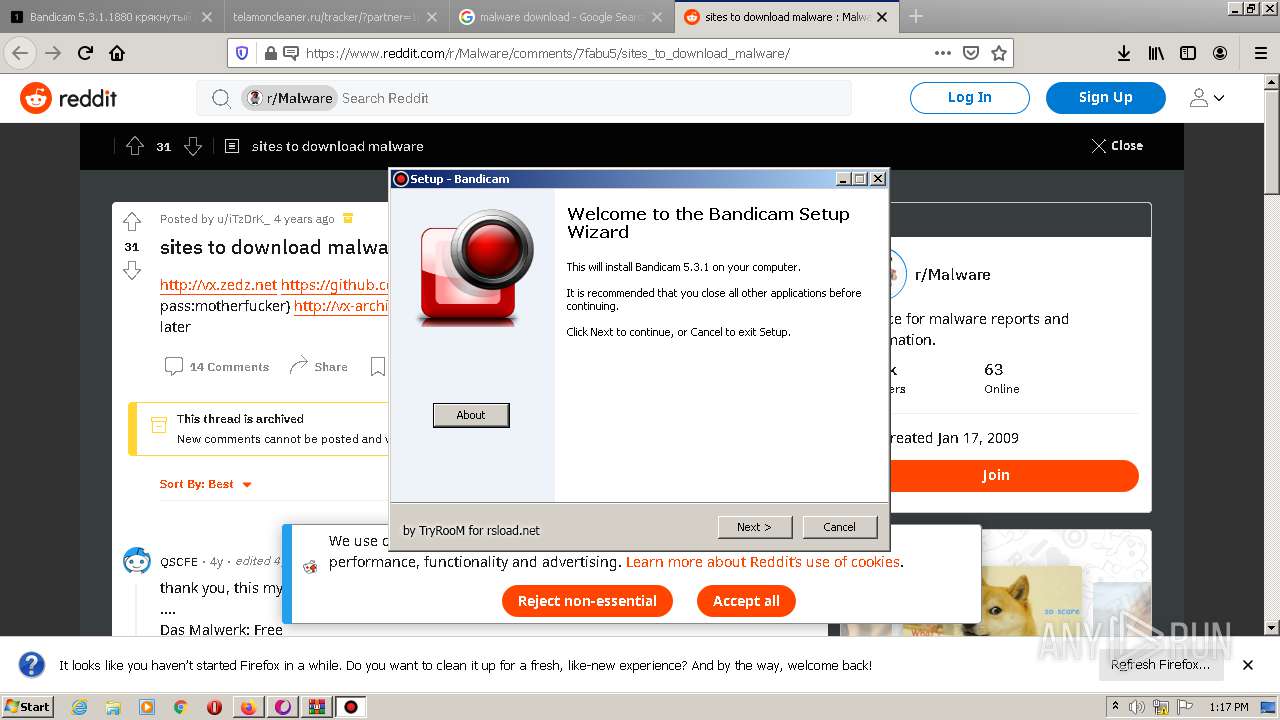The width and height of the screenshot is (1280, 720).
Task: Click the Firefox forward arrow
Action: [52, 53]
